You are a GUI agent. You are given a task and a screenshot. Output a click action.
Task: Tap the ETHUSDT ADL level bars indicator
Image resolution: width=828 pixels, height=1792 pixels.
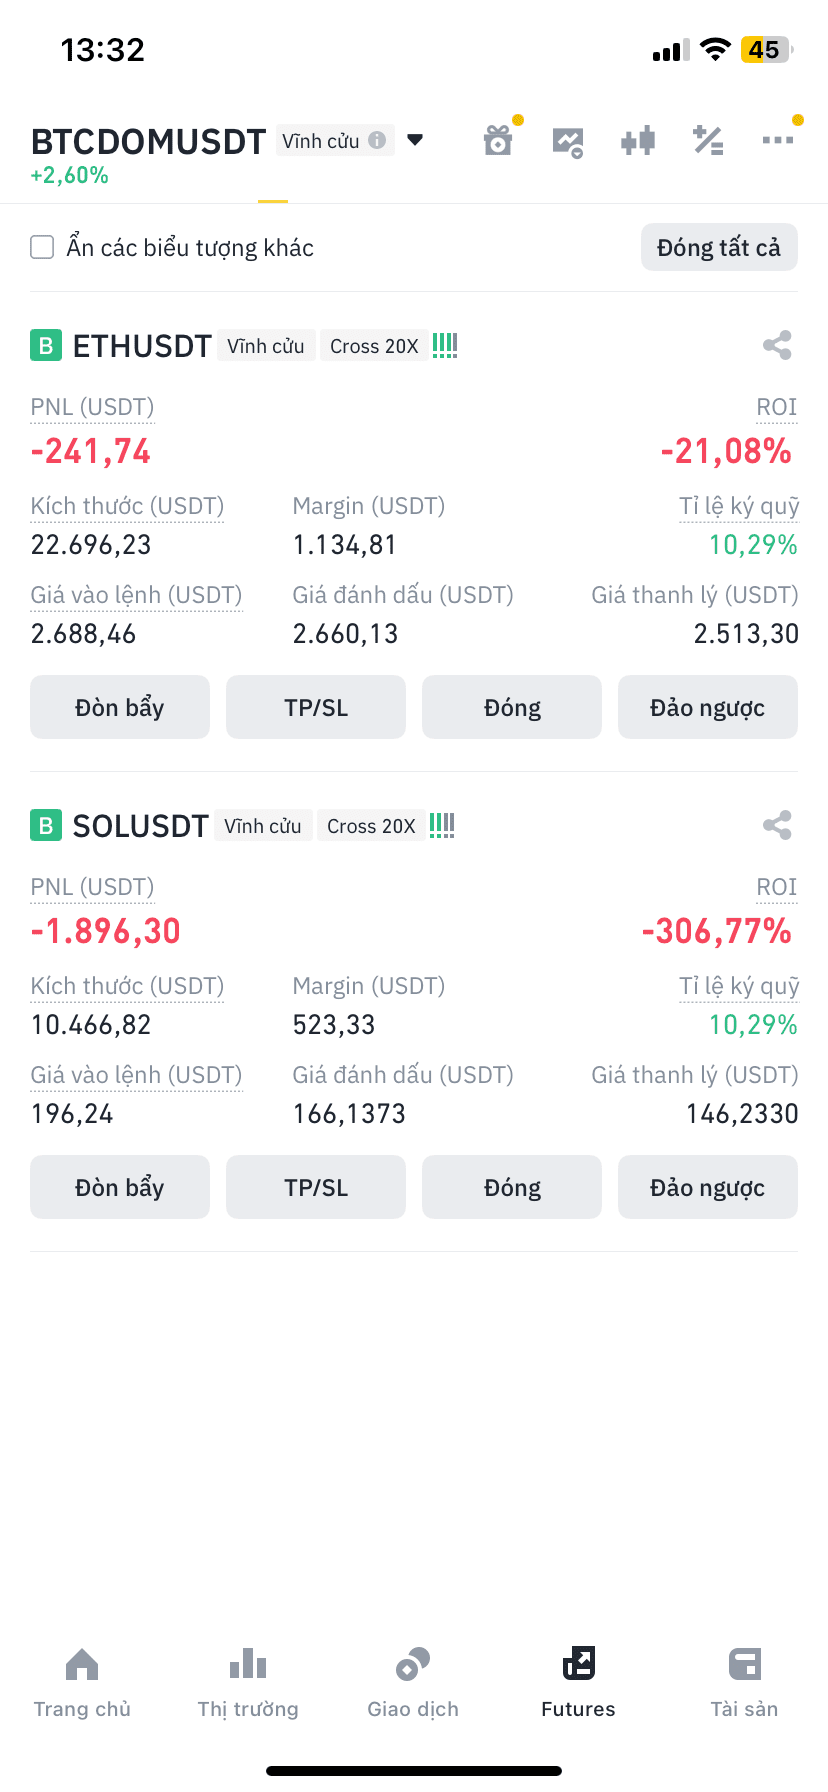pyautogui.click(x=445, y=346)
